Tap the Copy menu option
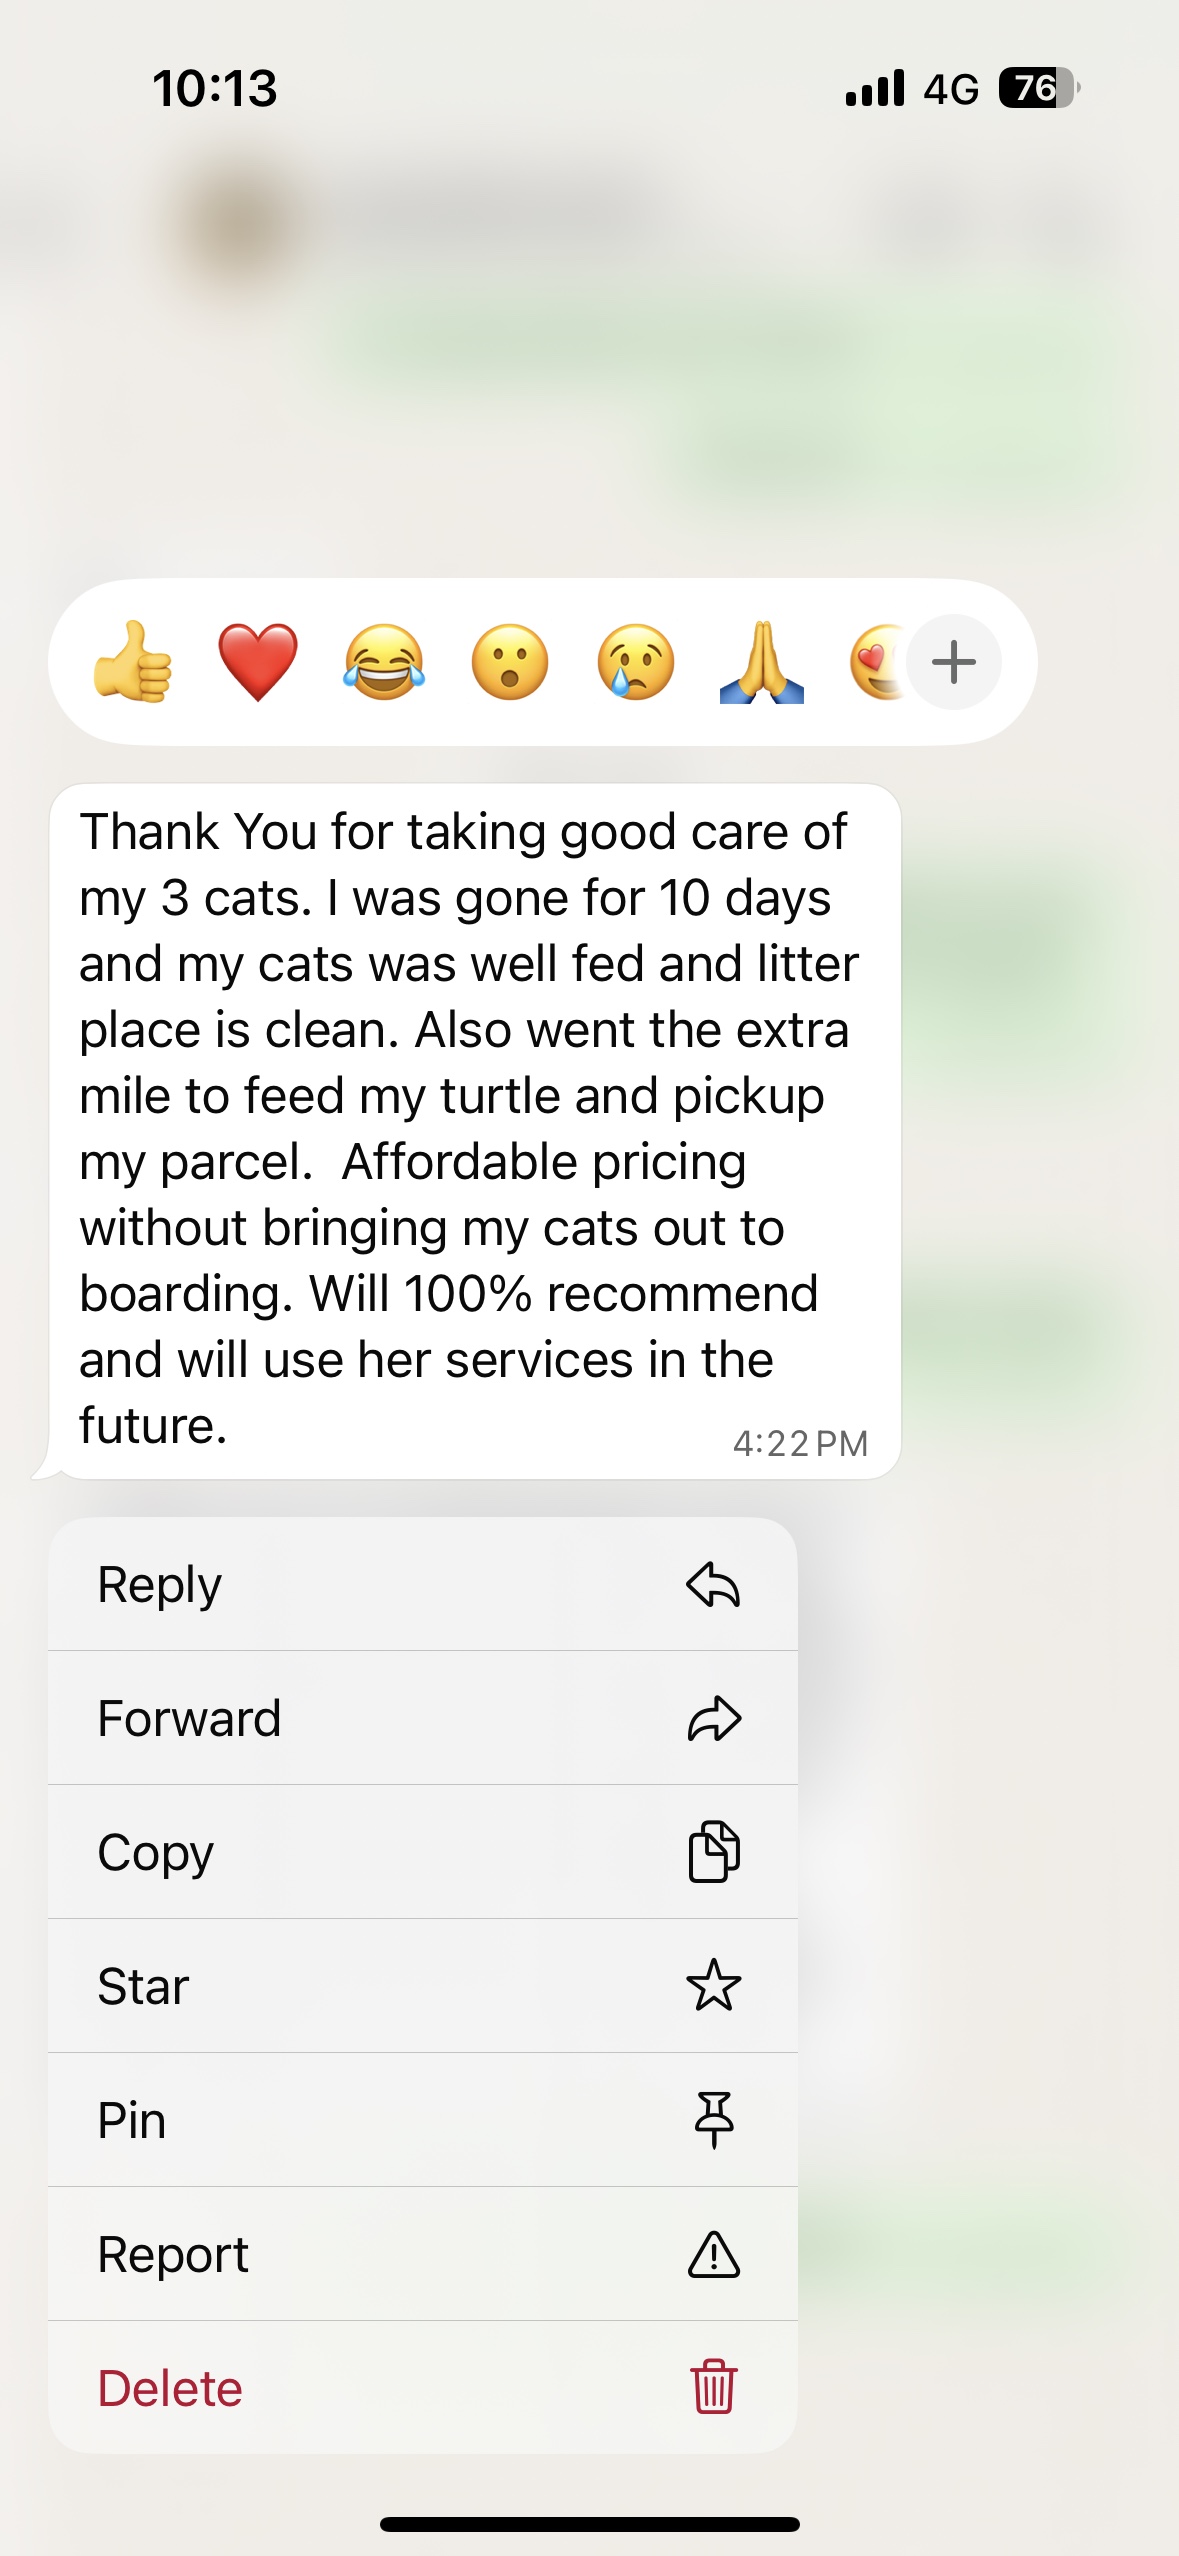This screenshot has height=2556, width=1179. click(x=422, y=1852)
